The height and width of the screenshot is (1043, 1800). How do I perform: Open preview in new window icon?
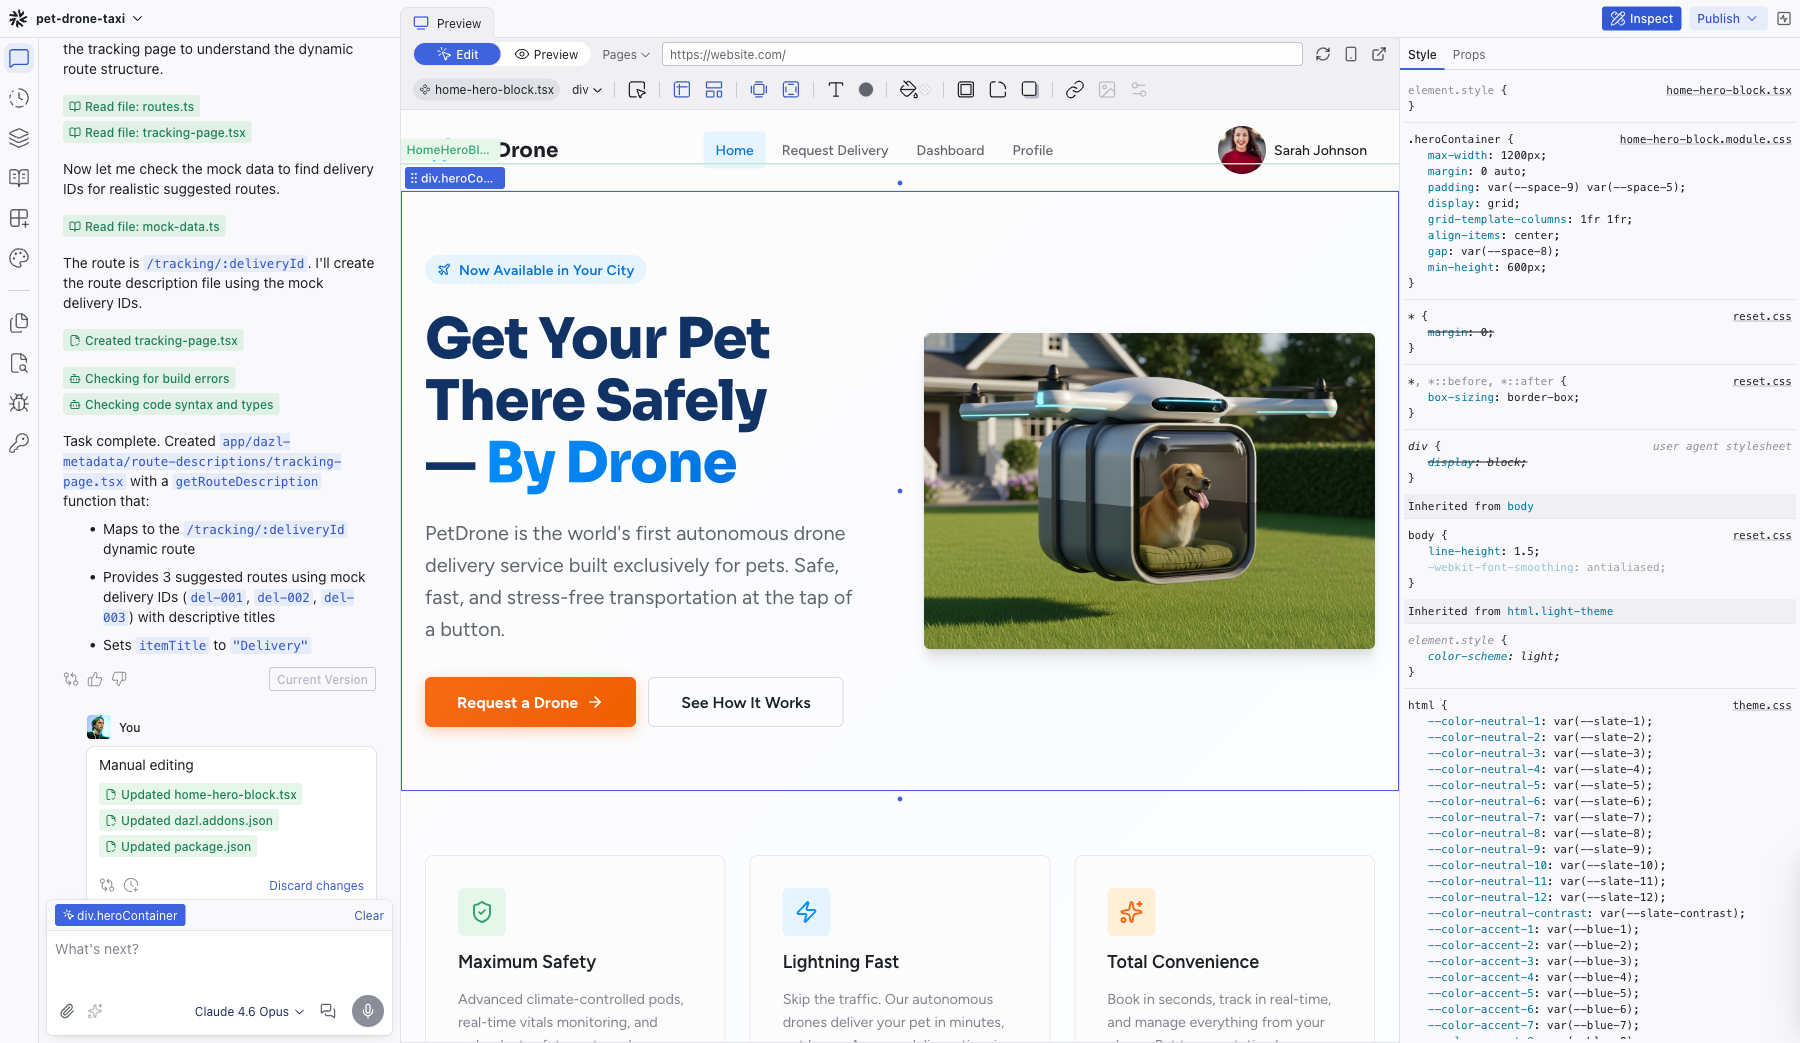coord(1378,54)
